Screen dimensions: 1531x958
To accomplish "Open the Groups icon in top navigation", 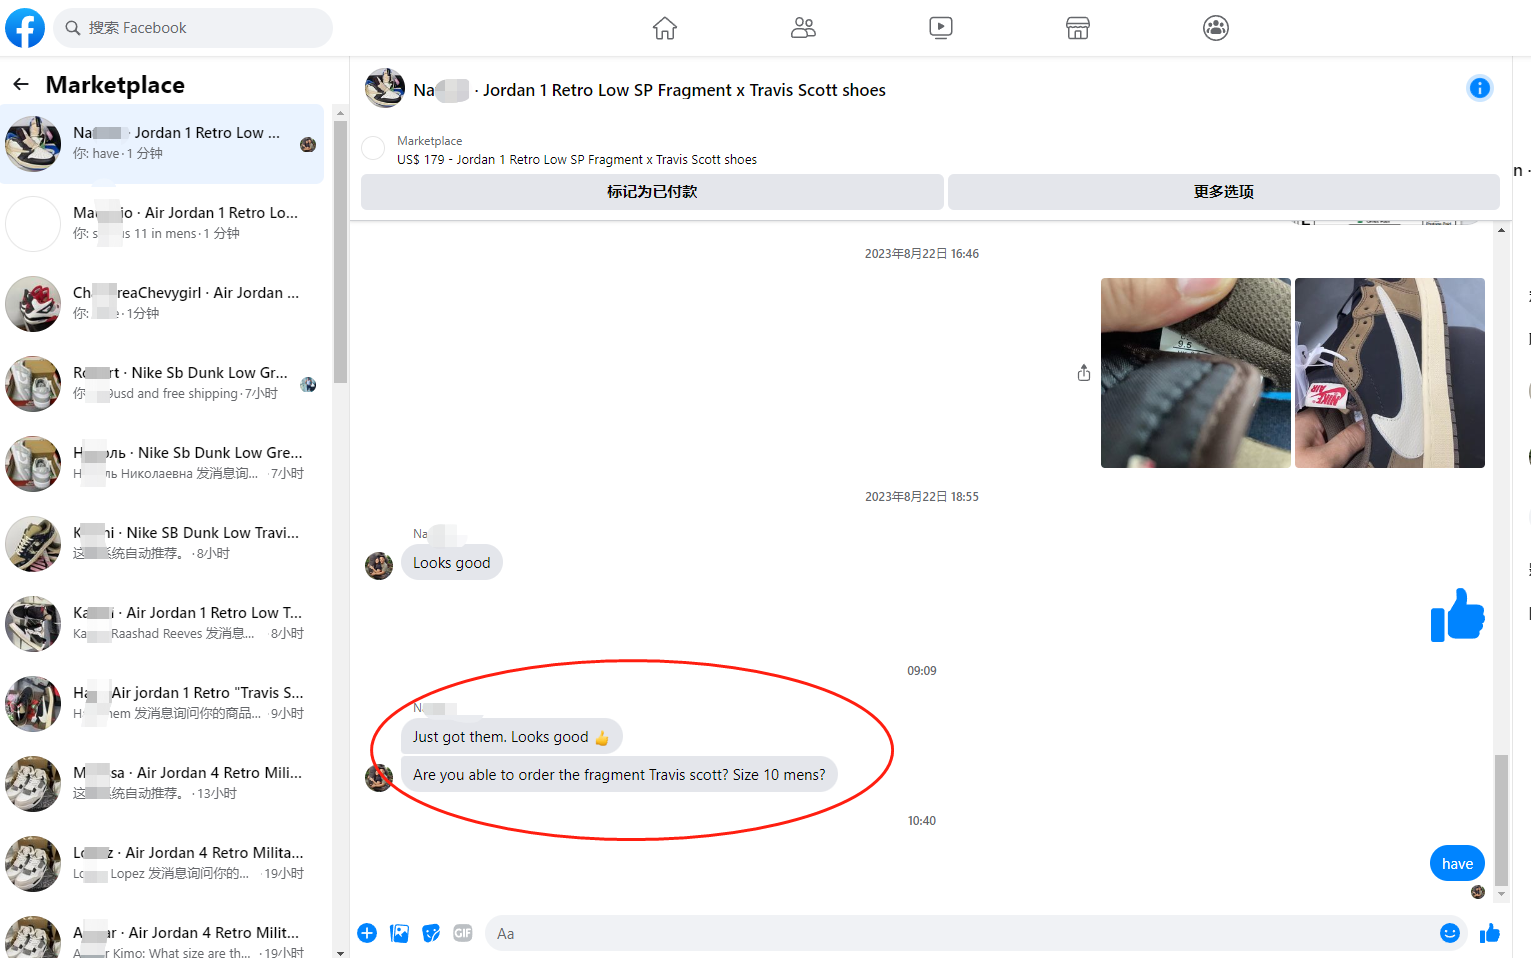I will click(x=1215, y=28).
